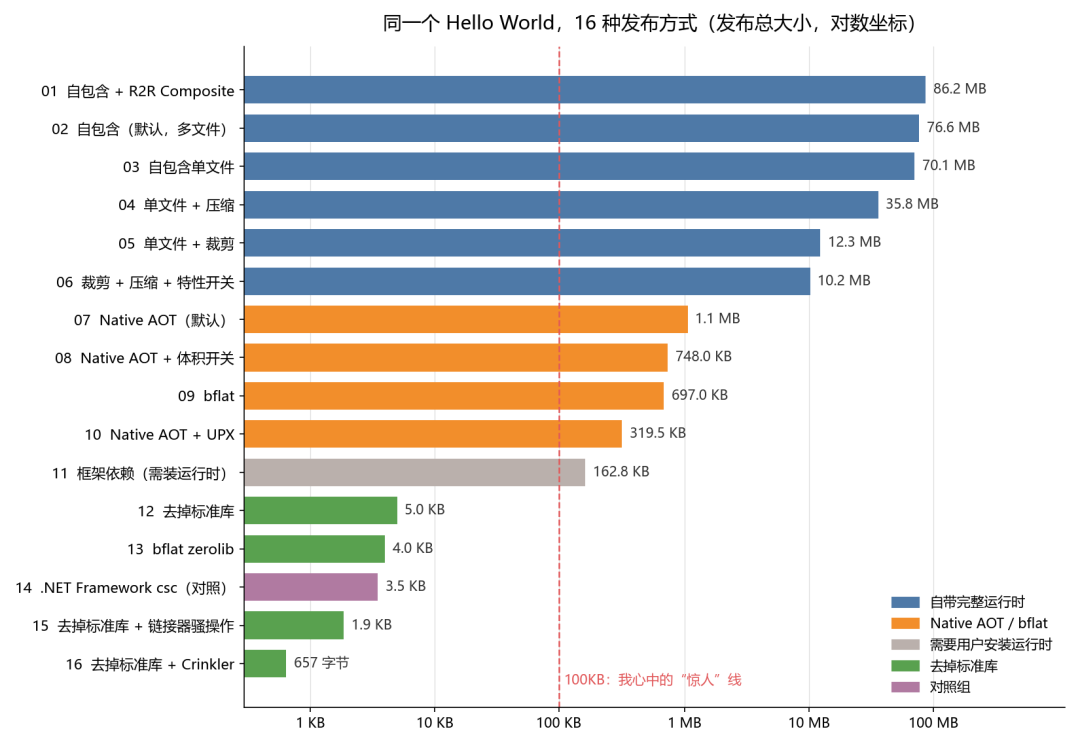Click the red annotation '100KB：我心中的“惊人”线'
The width and height of the screenshot is (1080, 746).
653,680
